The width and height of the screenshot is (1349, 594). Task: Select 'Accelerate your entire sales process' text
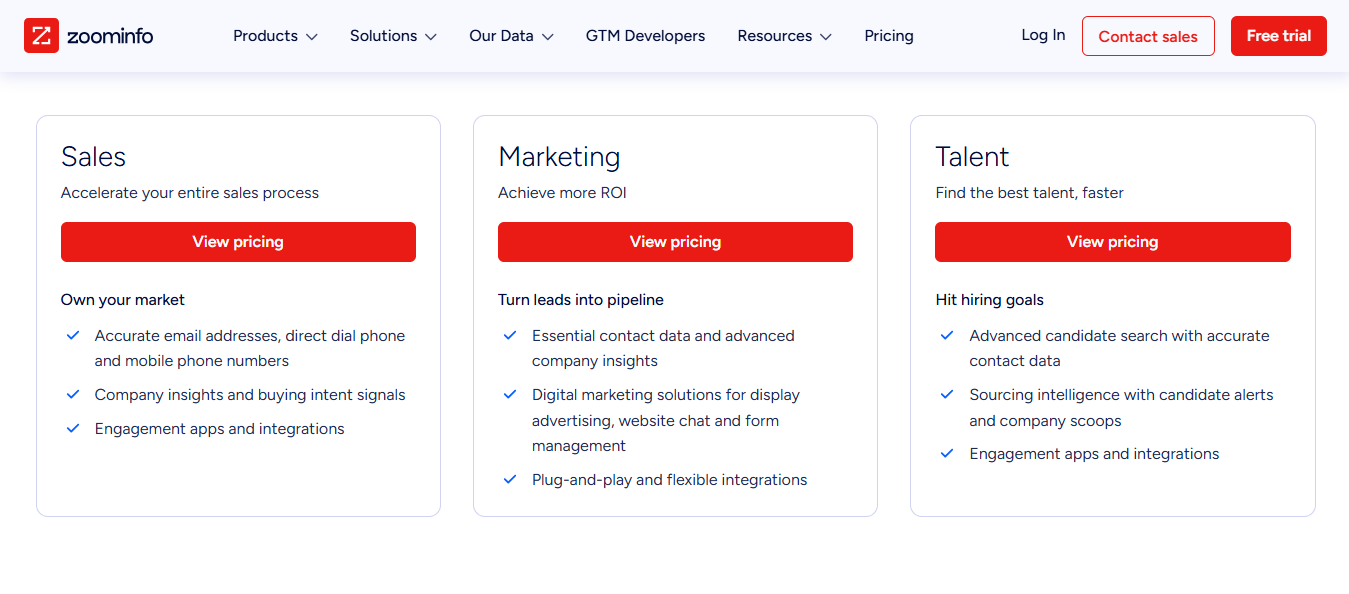pos(190,193)
